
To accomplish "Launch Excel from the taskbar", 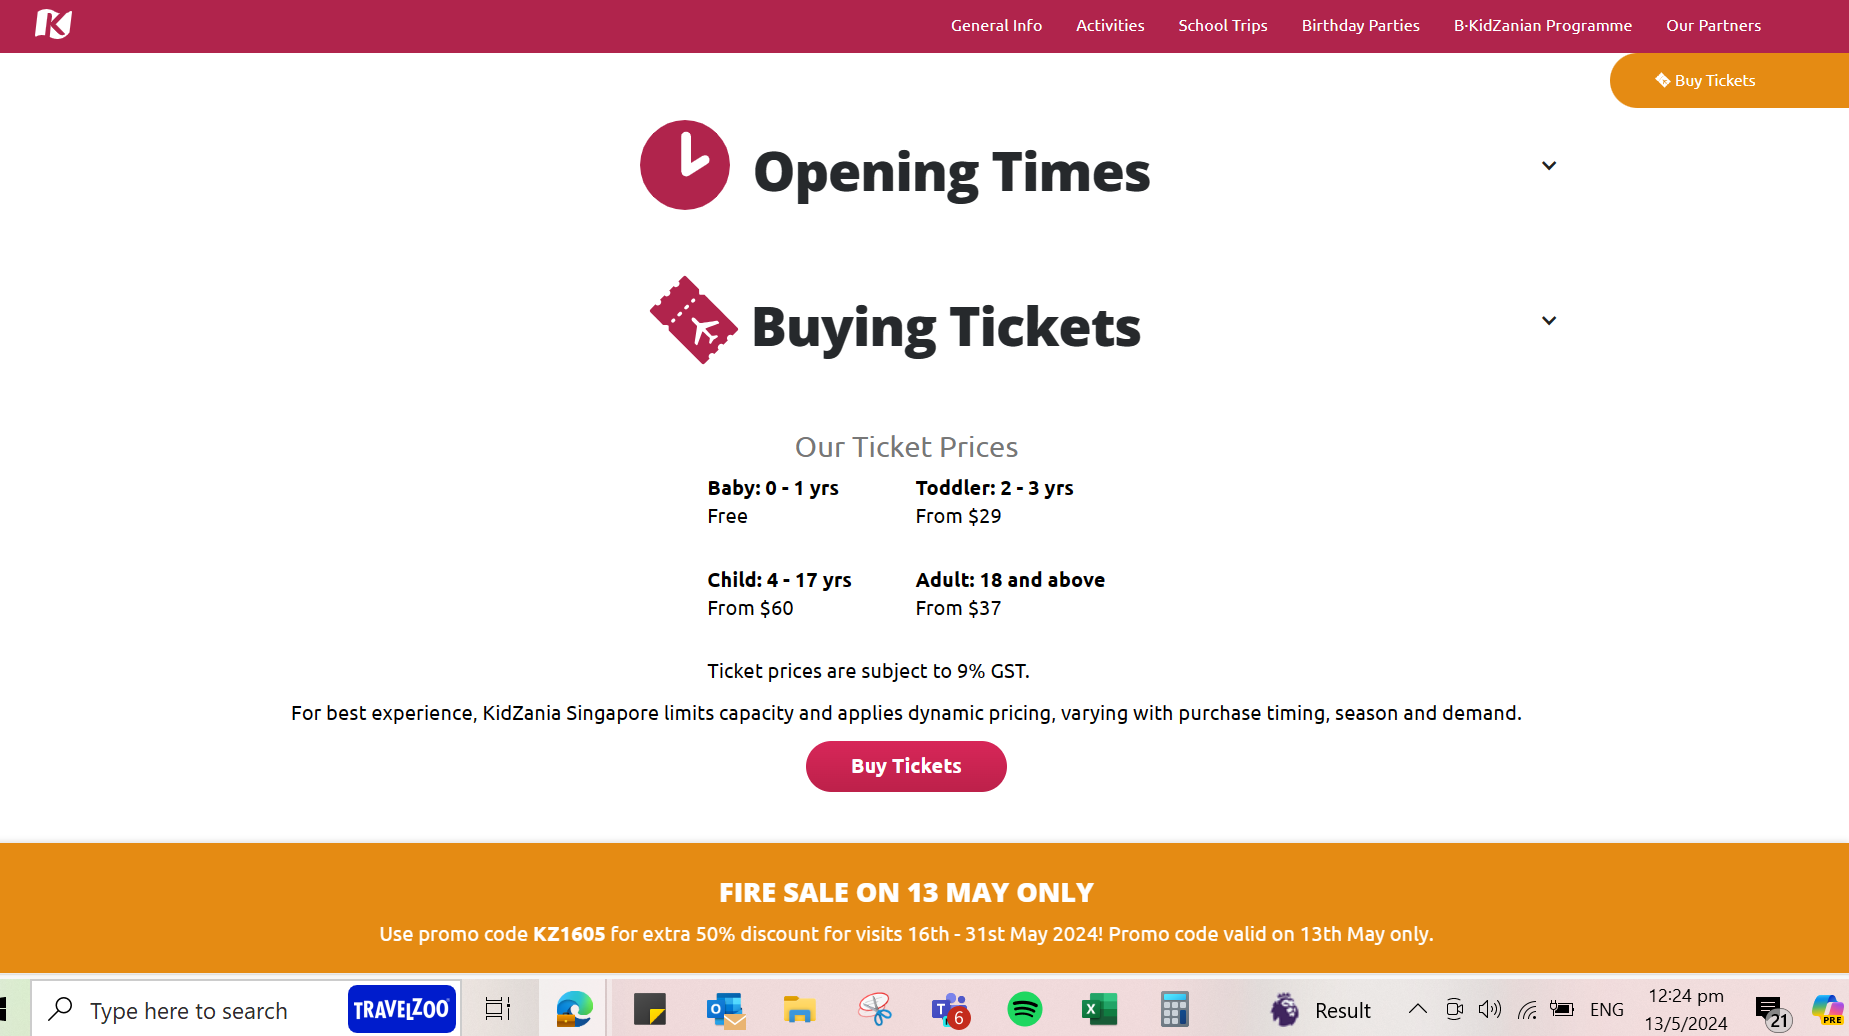I will tap(1099, 1010).
